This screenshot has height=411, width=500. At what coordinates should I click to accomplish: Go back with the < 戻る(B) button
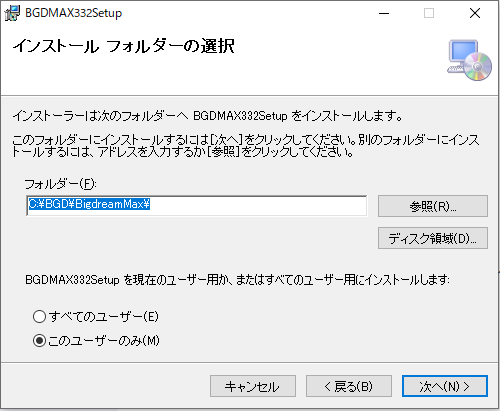[x=349, y=386]
